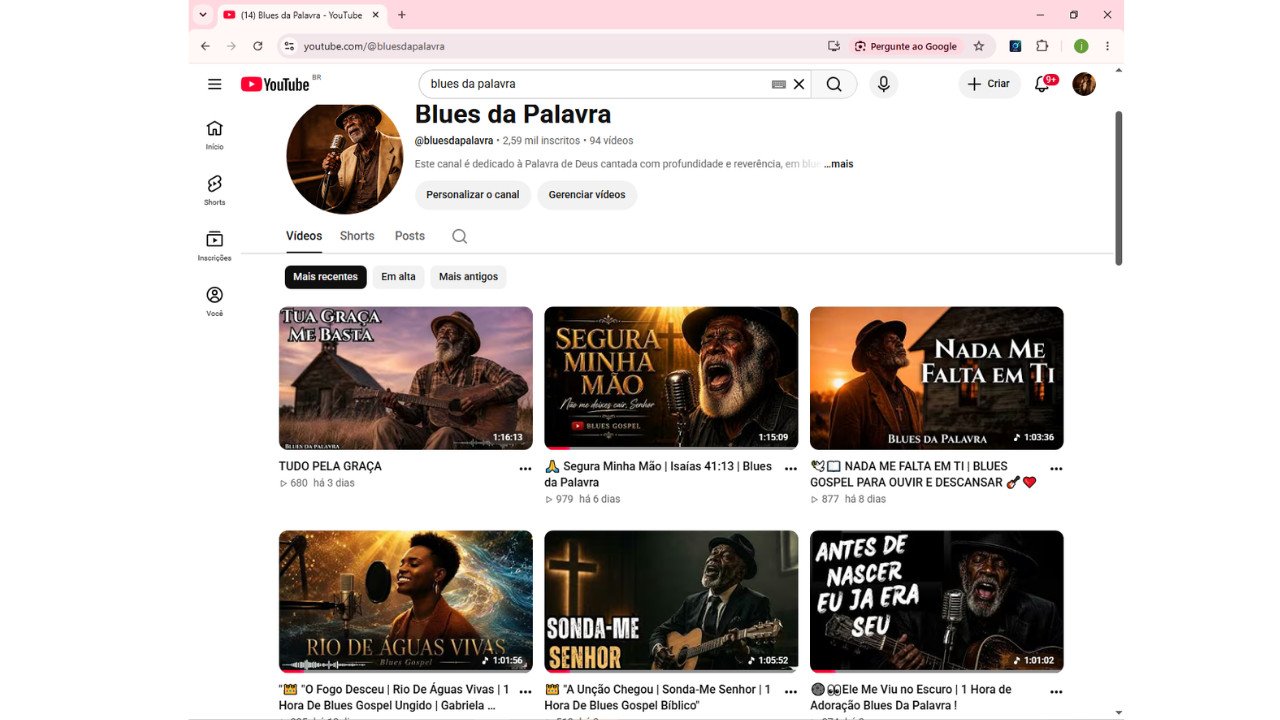
Task: Click the search magnifier button
Action: (834, 84)
